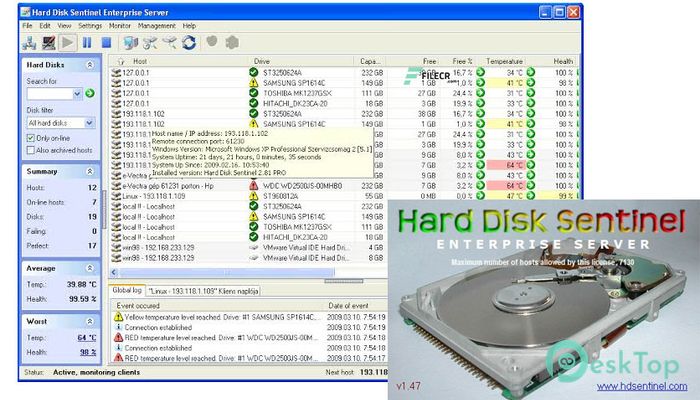Switch to the Linux - 193.118.1.109 log tab
This screenshot has width=700, height=400.
203,291
